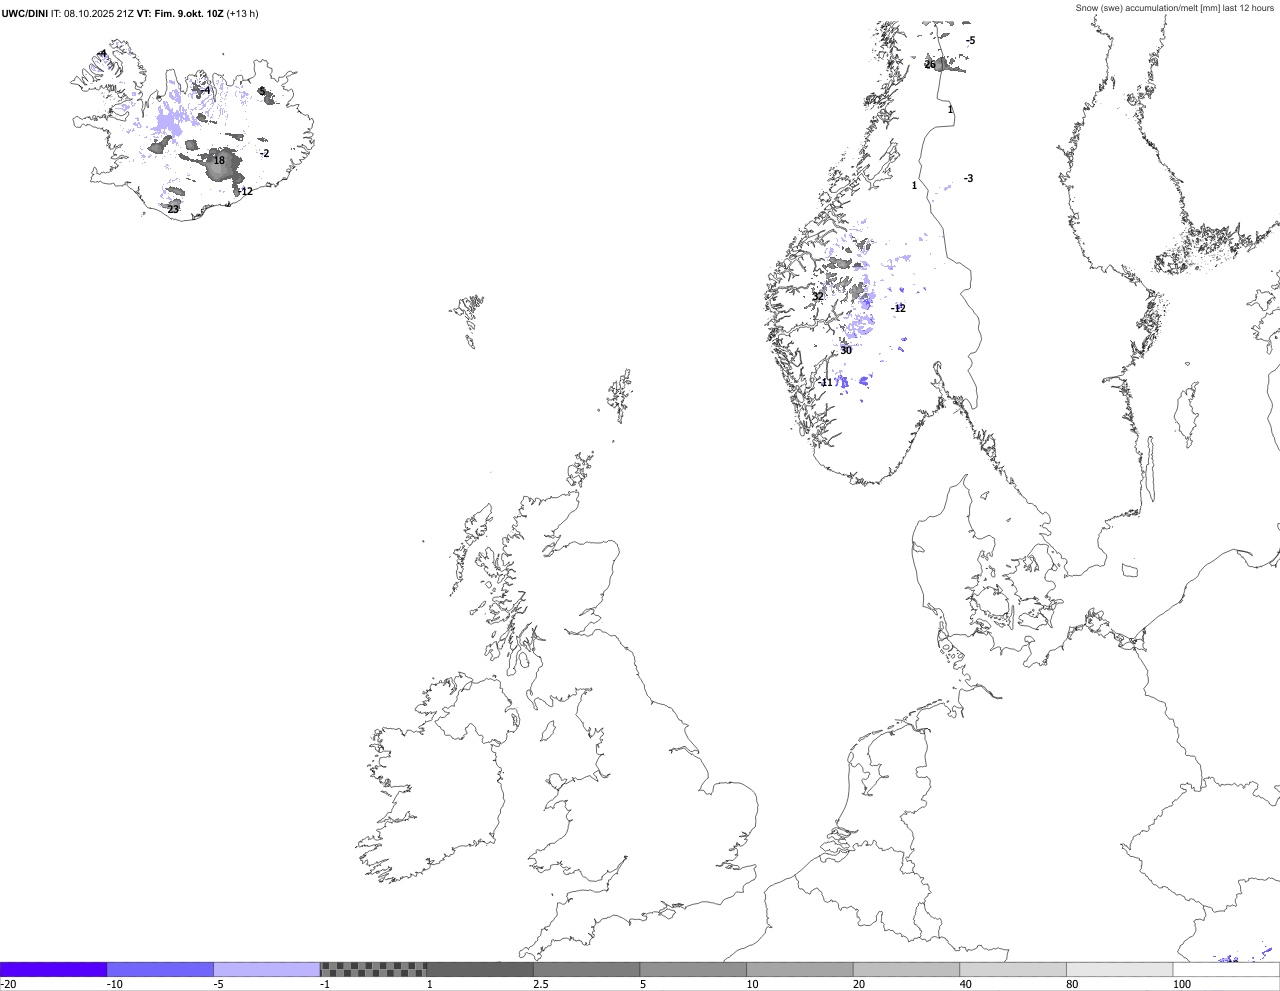Click the -5 value in northern Sweden
Screen dimensions: 1280x991
tap(970, 40)
